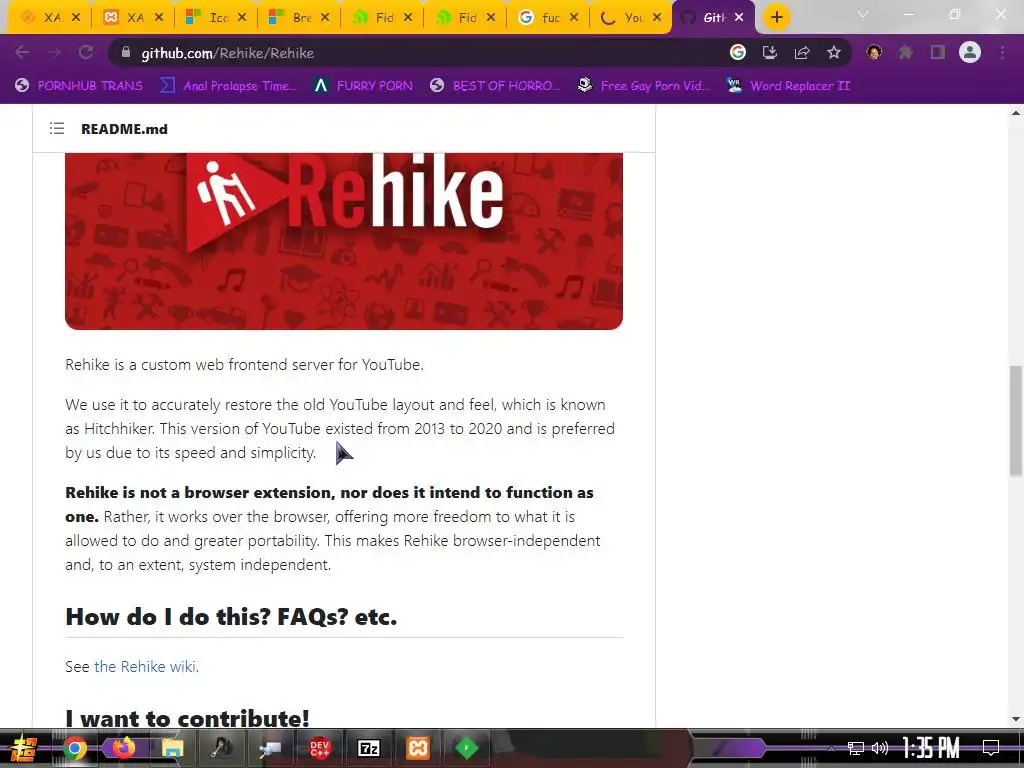
Task: Open 7-Zip from the taskbar
Action: [369, 748]
